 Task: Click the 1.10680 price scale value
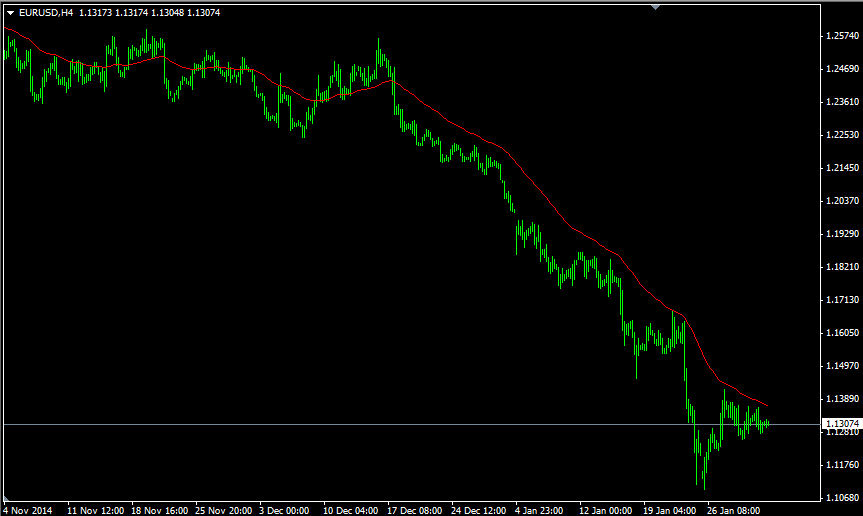(842, 498)
